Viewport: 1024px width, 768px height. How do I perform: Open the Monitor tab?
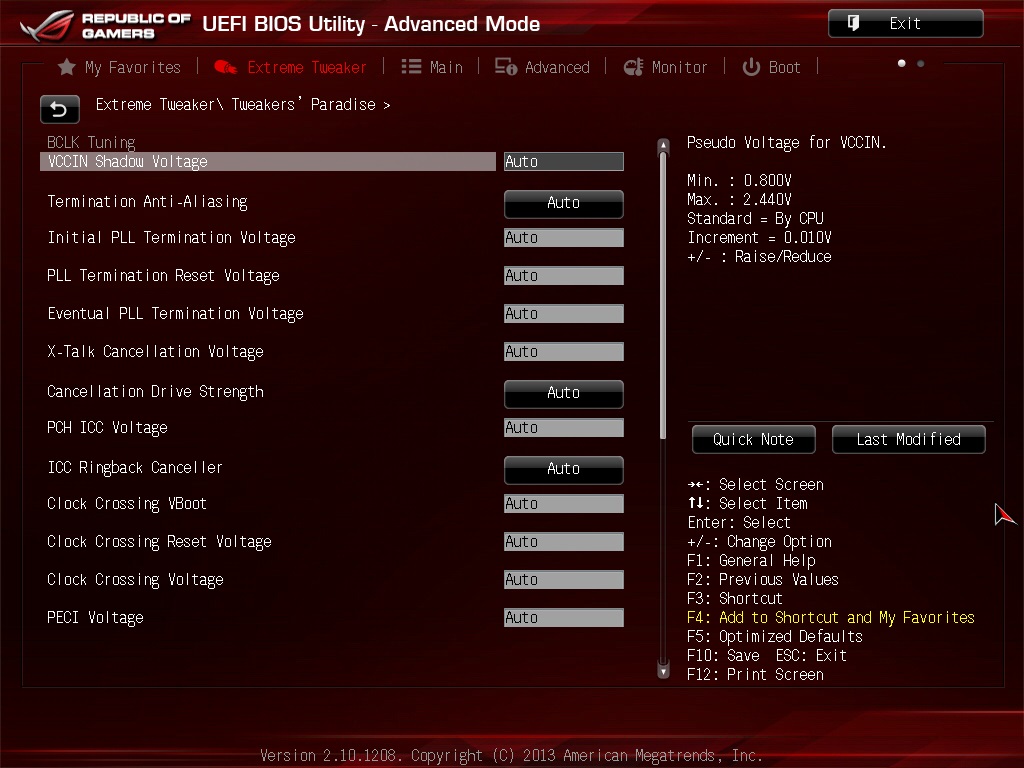tap(665, 67)
